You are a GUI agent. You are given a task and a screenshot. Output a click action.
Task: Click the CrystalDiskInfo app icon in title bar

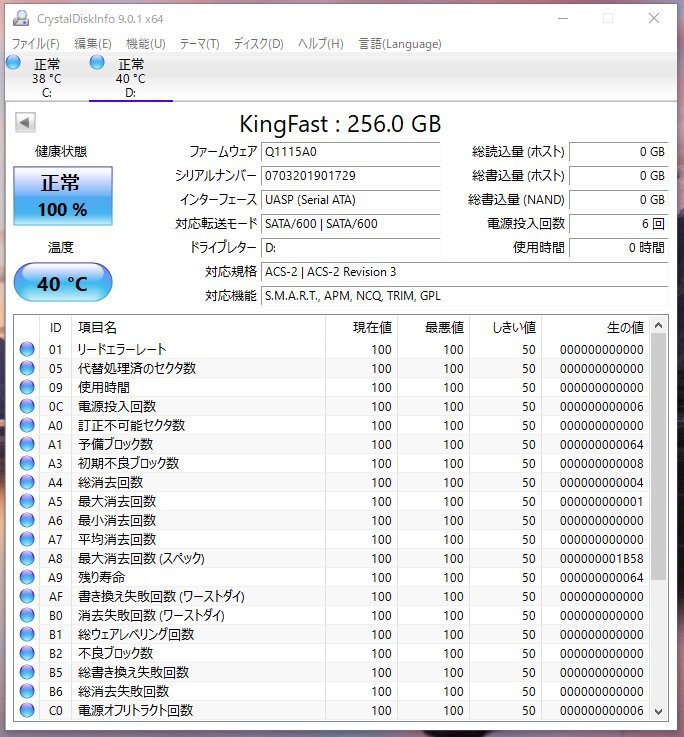[x=21, y=18]
